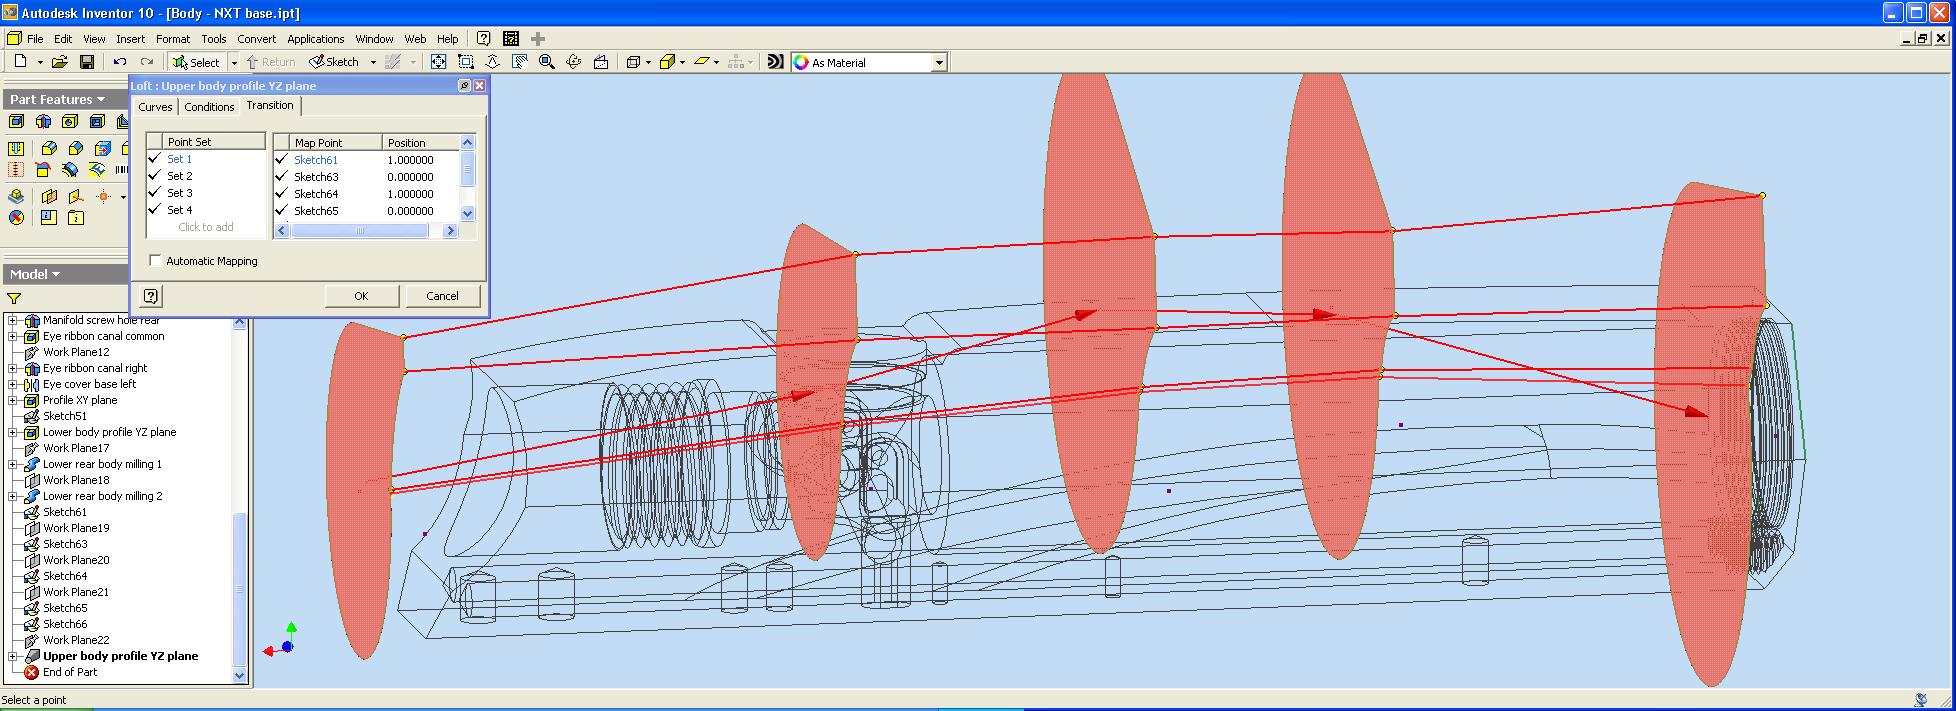Toggle checkmark for Sketch64 map point
Screen dimensions: 1956x711
point(281,194)
